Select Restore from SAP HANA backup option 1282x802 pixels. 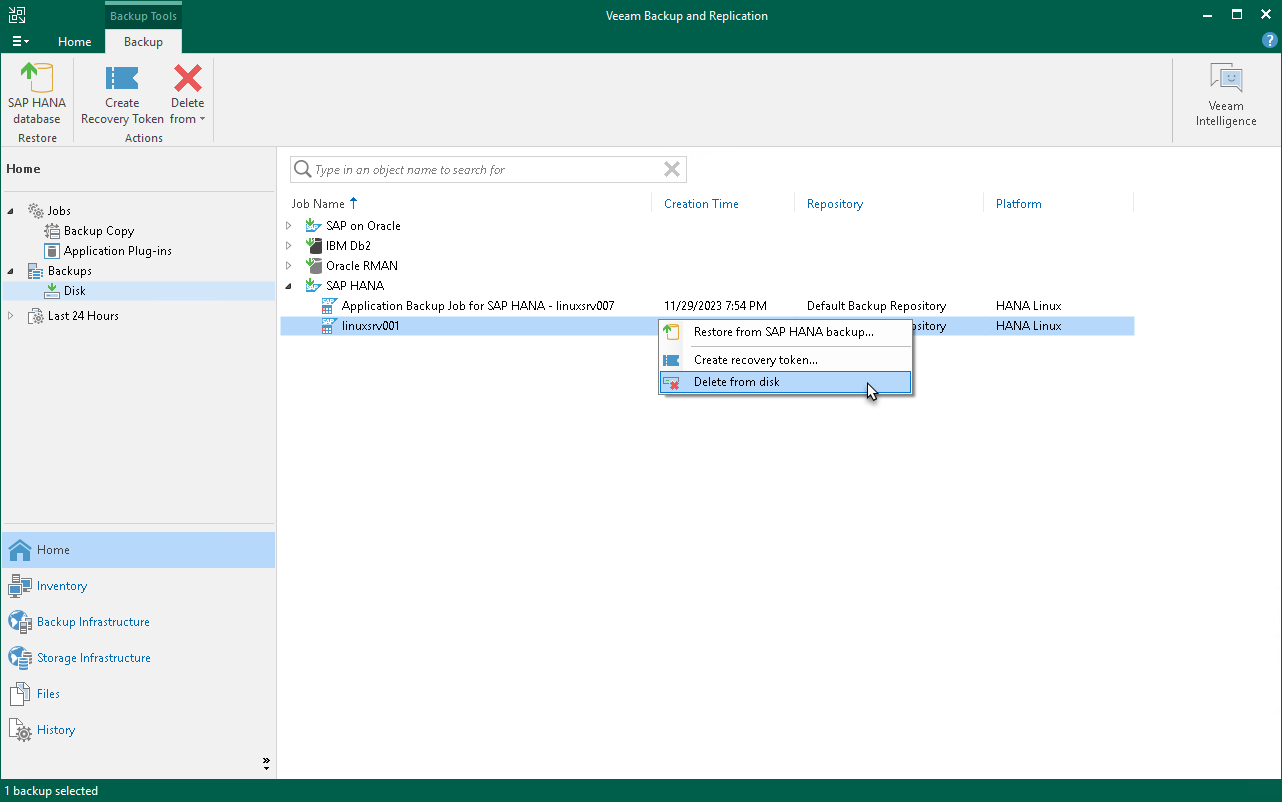click(x=783, y=332)
